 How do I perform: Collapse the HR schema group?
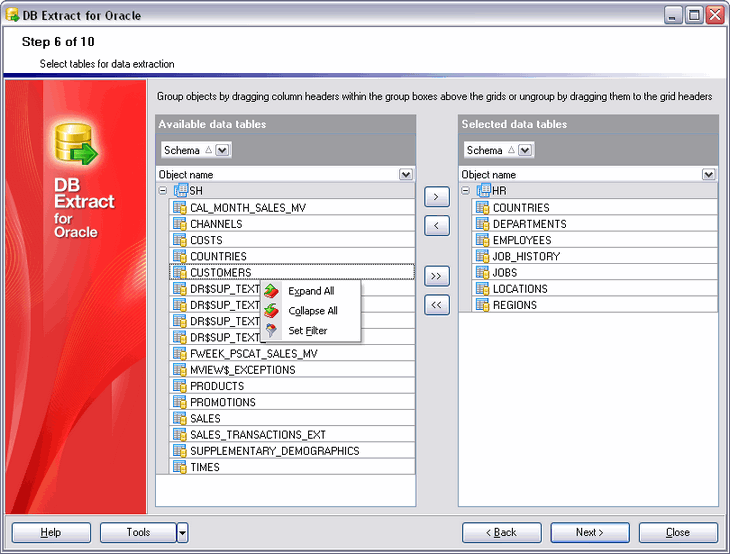[466, 190]
